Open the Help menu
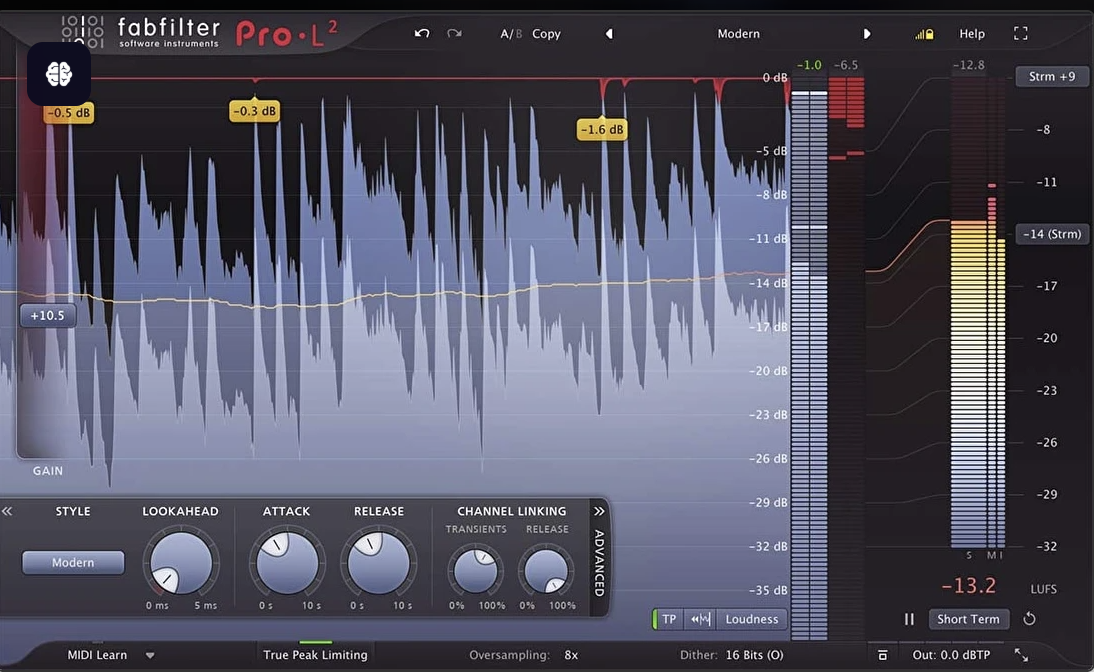Viewport: 1094px width, 672px height. (971, 33)
